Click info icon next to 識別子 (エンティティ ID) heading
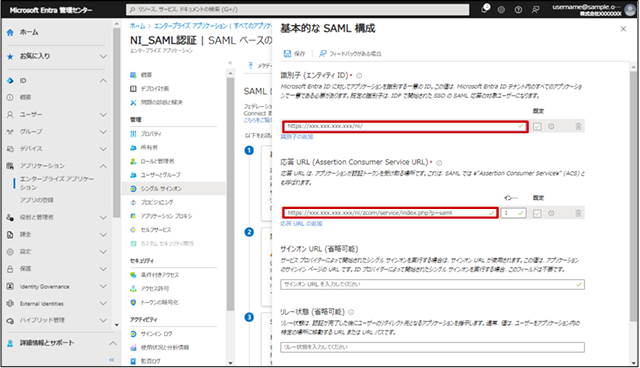Viewport: 640px width, 368px height. tap(359, 75)
